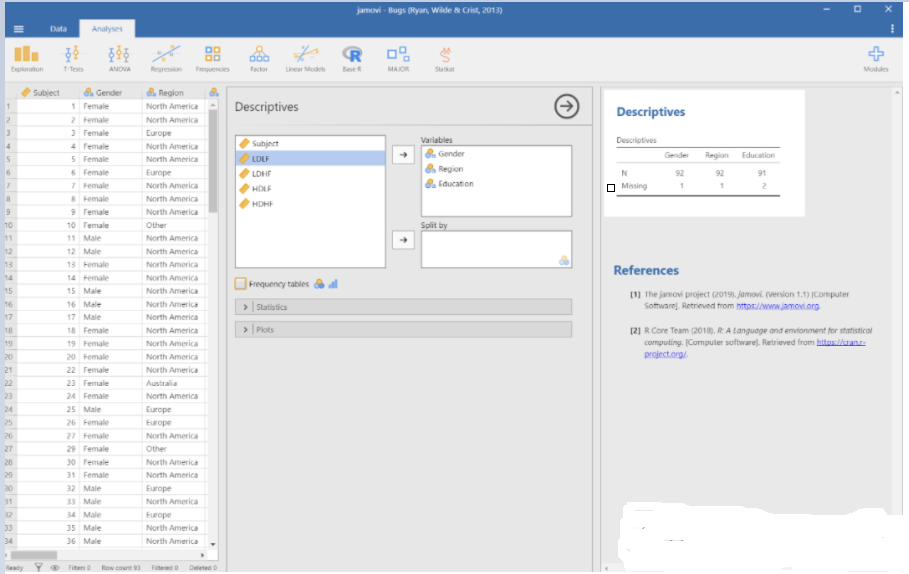This screenshot has width=909, height=574.
Task: Toggle the filter funnel in status bar
Action: (x=39, y=567)
